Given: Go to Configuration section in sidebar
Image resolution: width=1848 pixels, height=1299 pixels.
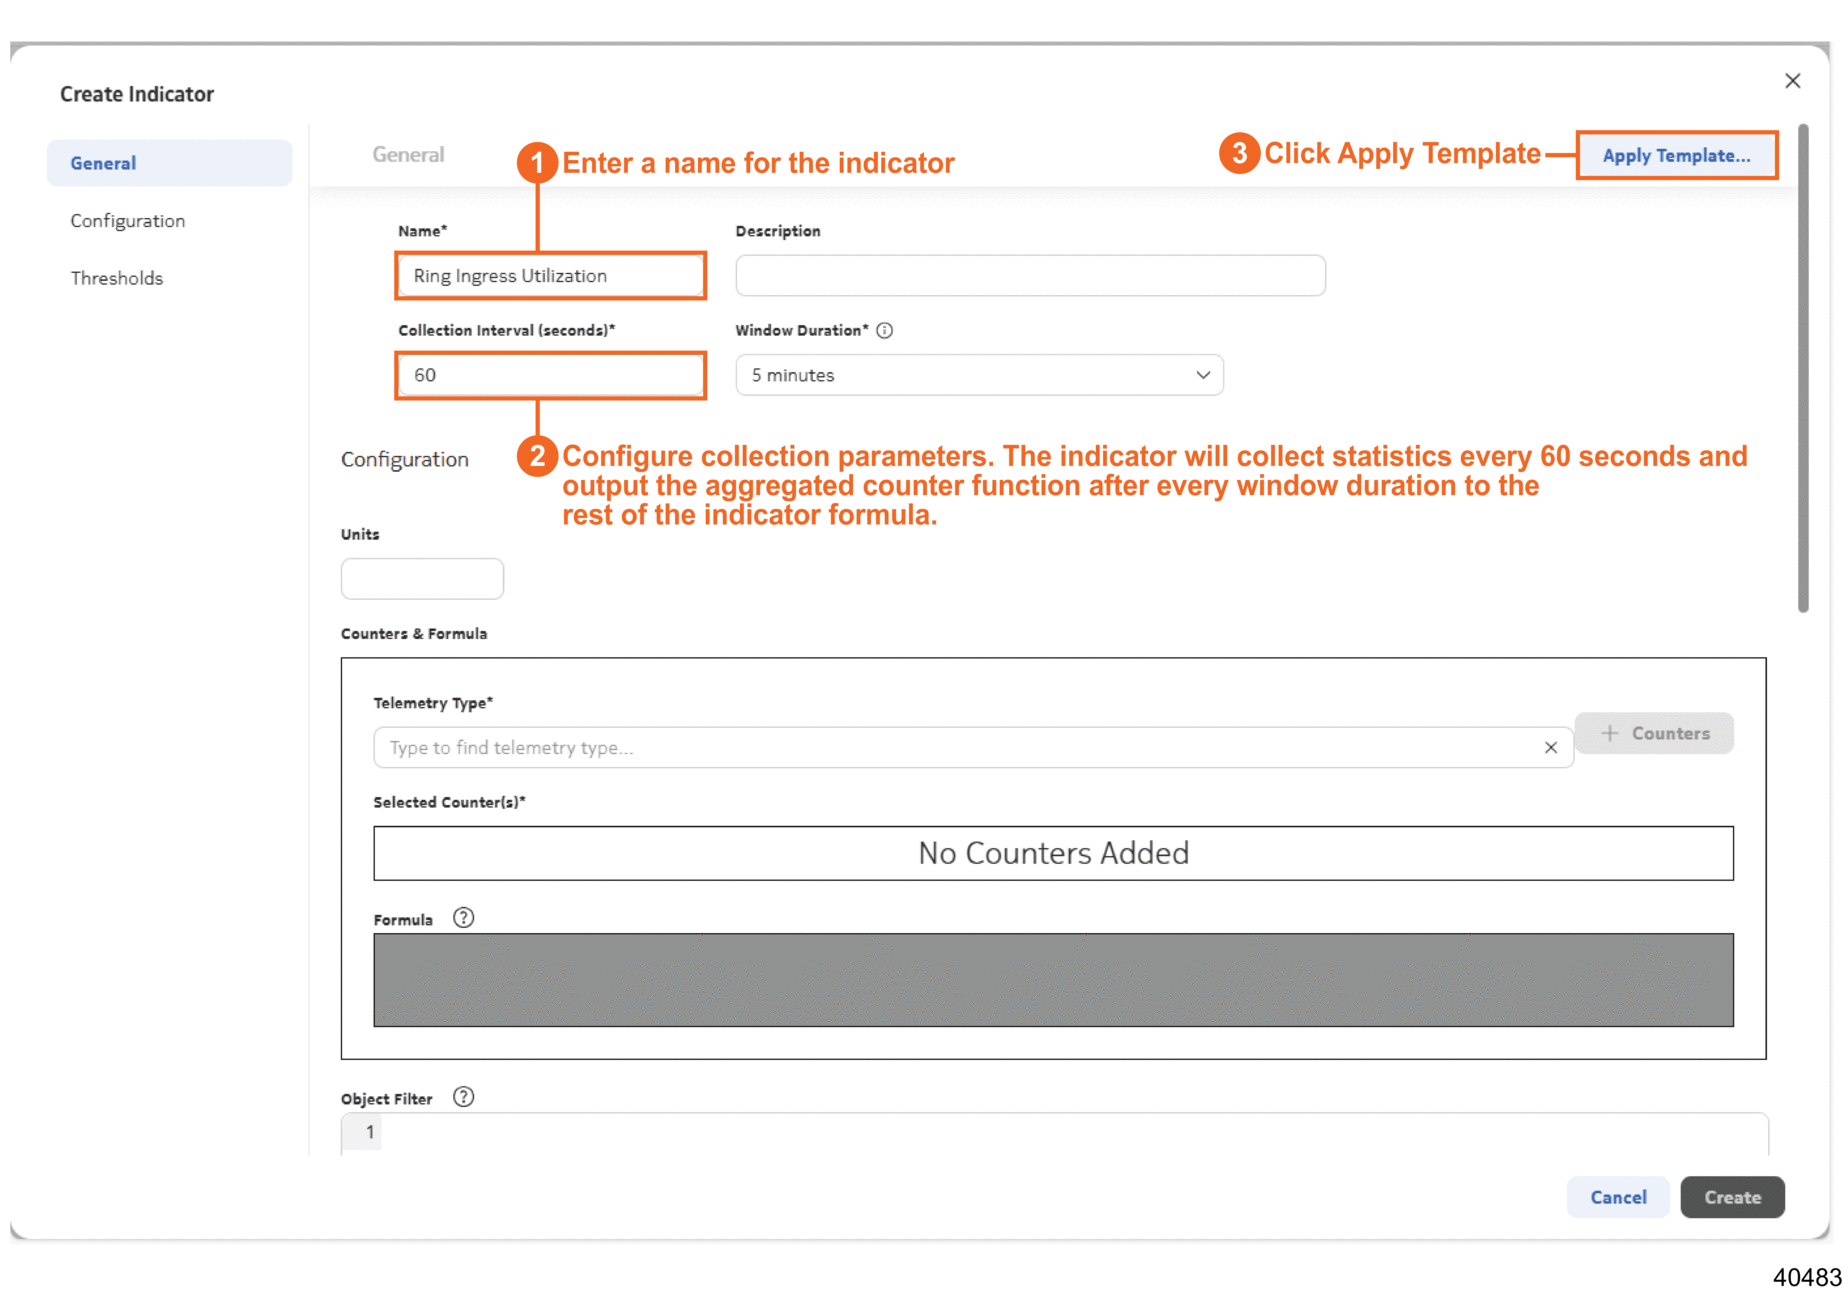Looking at the screenshot, I should pyautogui.click(x=128, y=221).
